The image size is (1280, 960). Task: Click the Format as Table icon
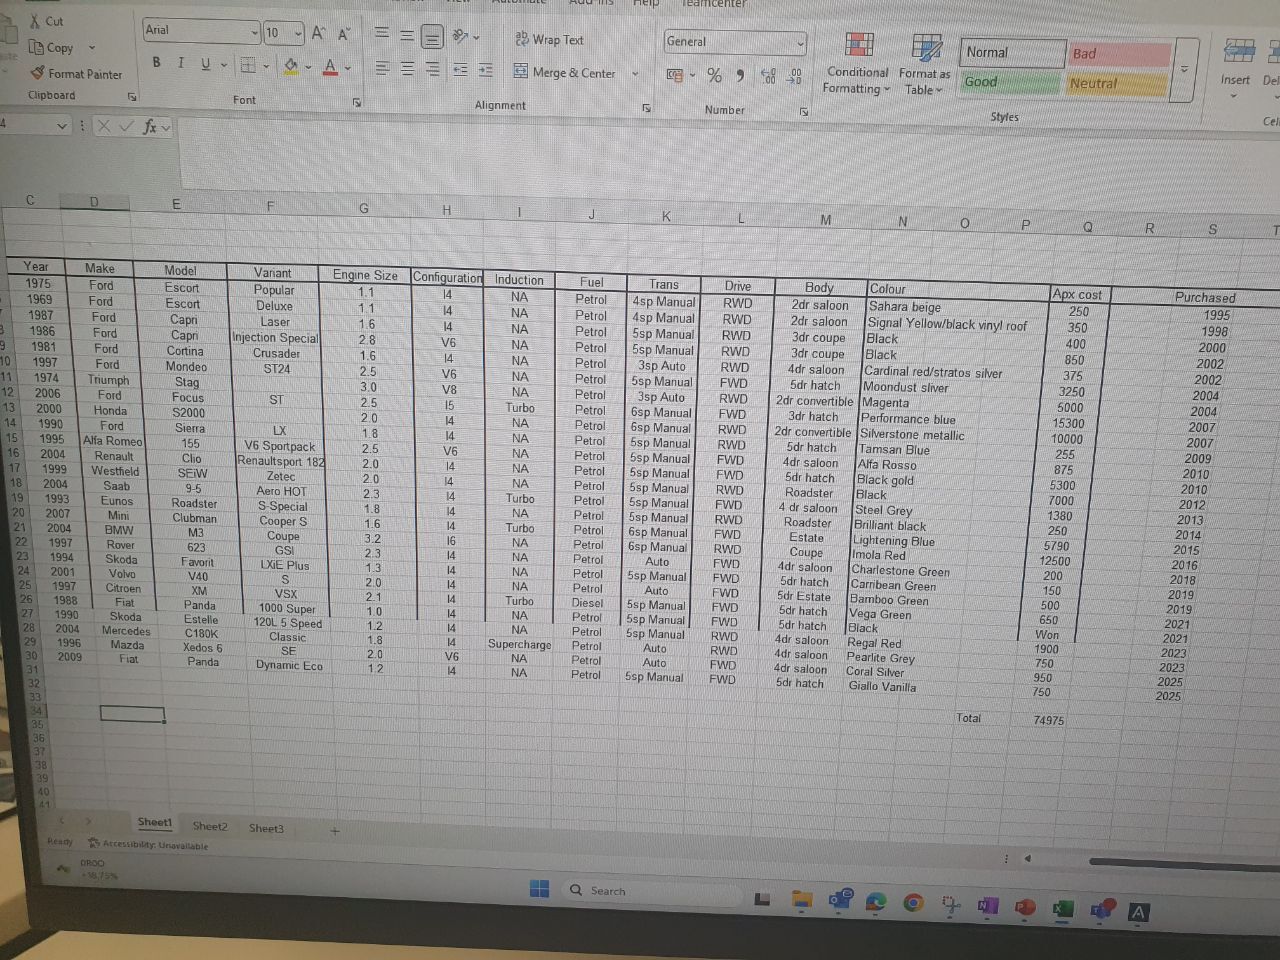click(x=926, y=47)
